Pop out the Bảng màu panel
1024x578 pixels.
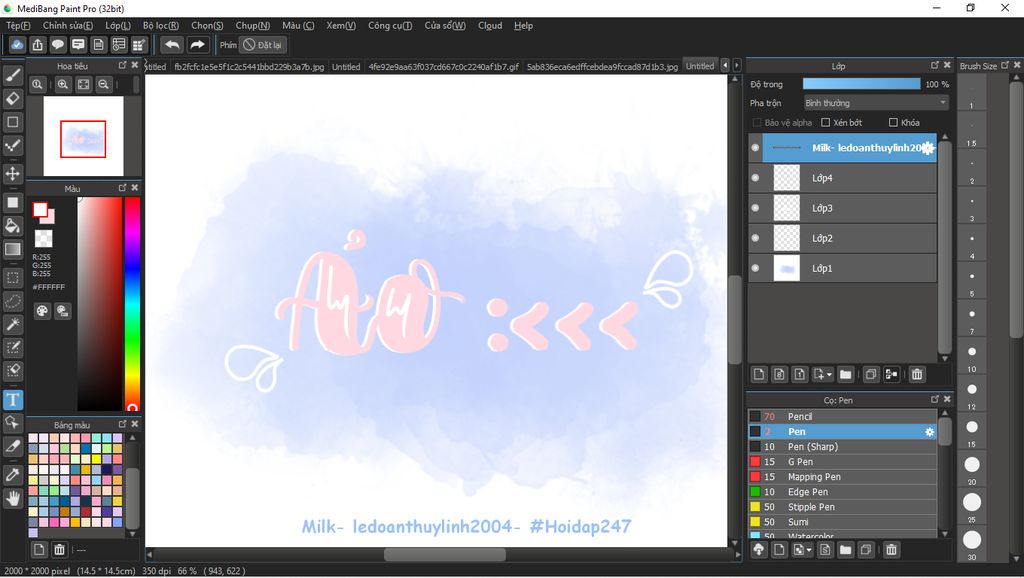pos(122,425)
